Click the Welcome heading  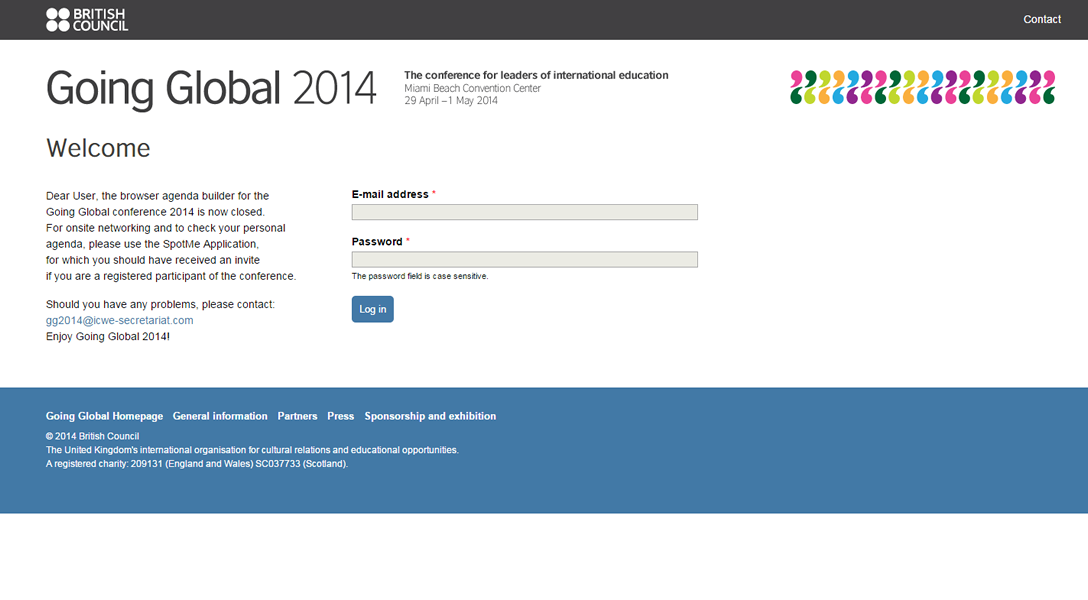pyautogui.click(x=98, y=148)
